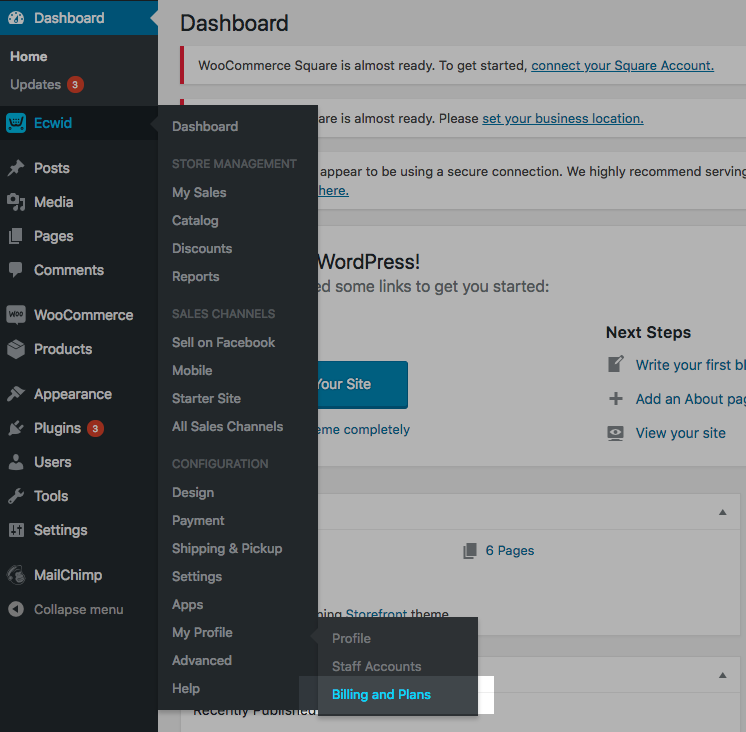Image resolution: width=746 pixels, height=732 pixels.
Task: Click the Appearance paintbrush icon
Action: point(16,394)
